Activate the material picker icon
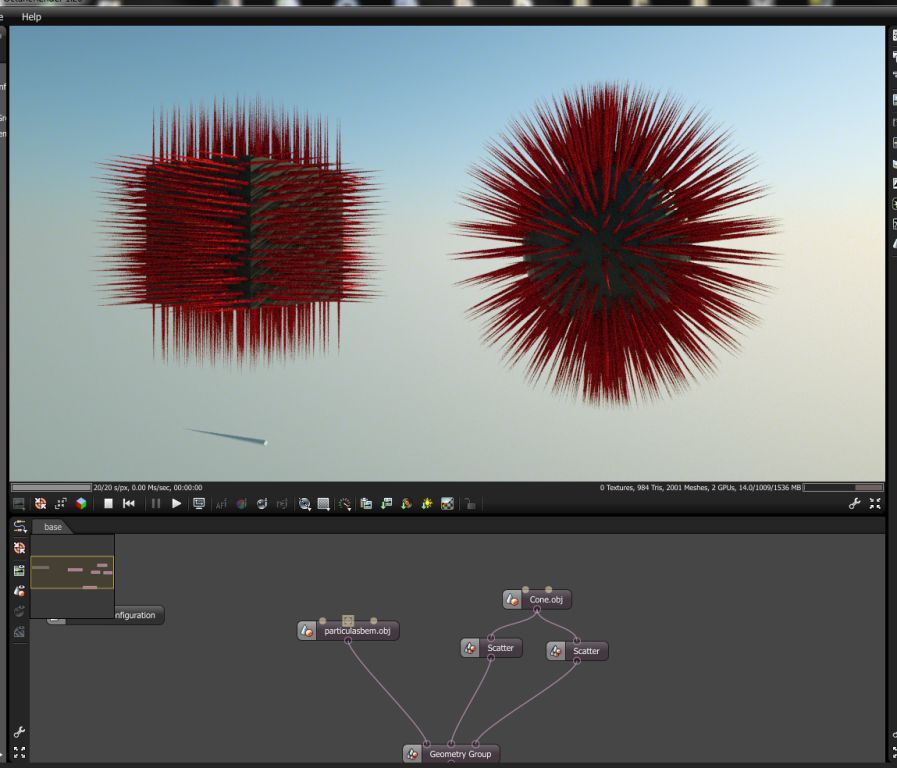The image size is (897, 768). pos(242,504)
